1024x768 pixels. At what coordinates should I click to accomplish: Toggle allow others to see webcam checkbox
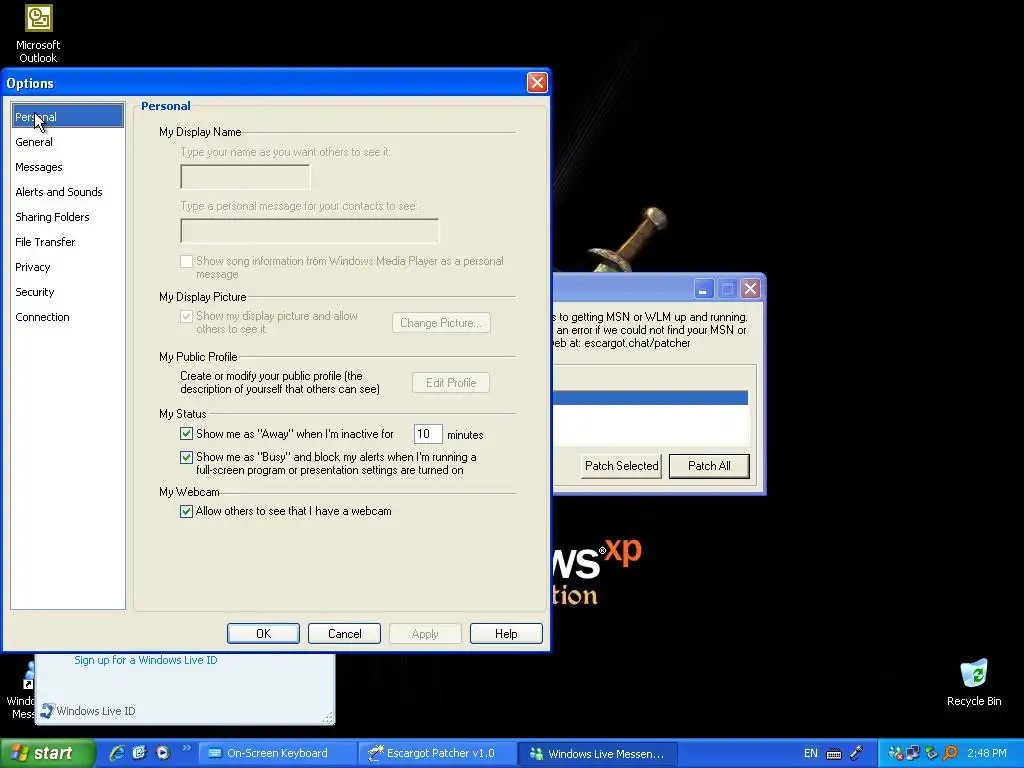(x=187, y=511)
